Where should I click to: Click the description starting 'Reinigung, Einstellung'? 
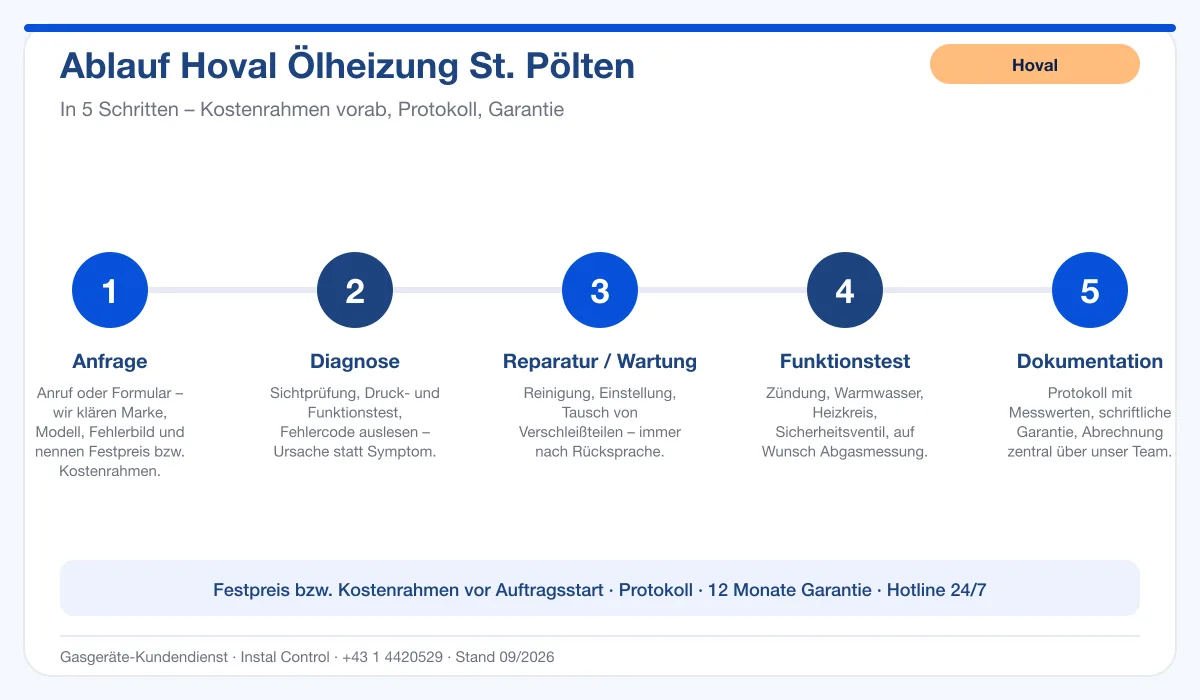pos(600,422)
